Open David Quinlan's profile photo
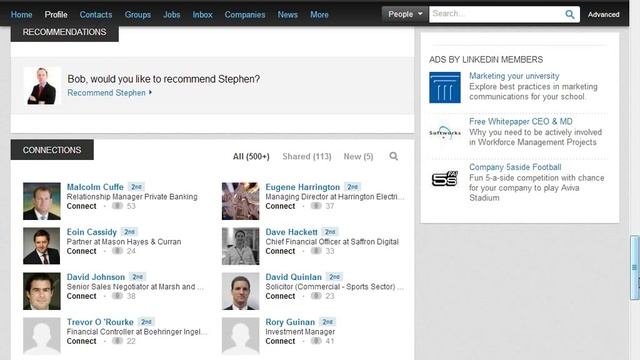This screenshot has height=360, width=640. coord(240,291)
